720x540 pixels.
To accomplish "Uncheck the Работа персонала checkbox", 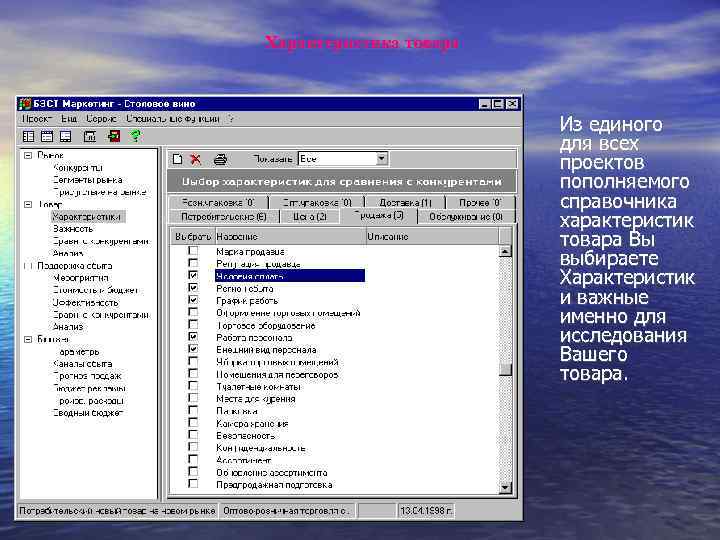I will pos(193,337).
